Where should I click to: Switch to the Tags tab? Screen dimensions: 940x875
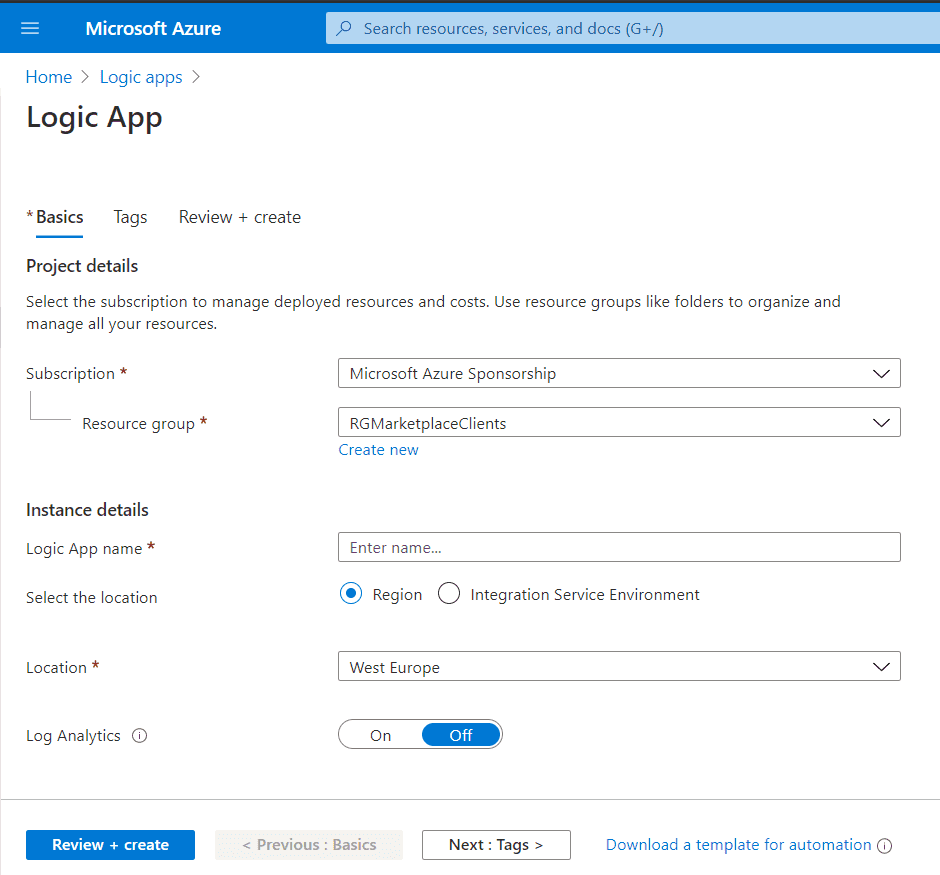pyautogui.click(x=130, y=217)
